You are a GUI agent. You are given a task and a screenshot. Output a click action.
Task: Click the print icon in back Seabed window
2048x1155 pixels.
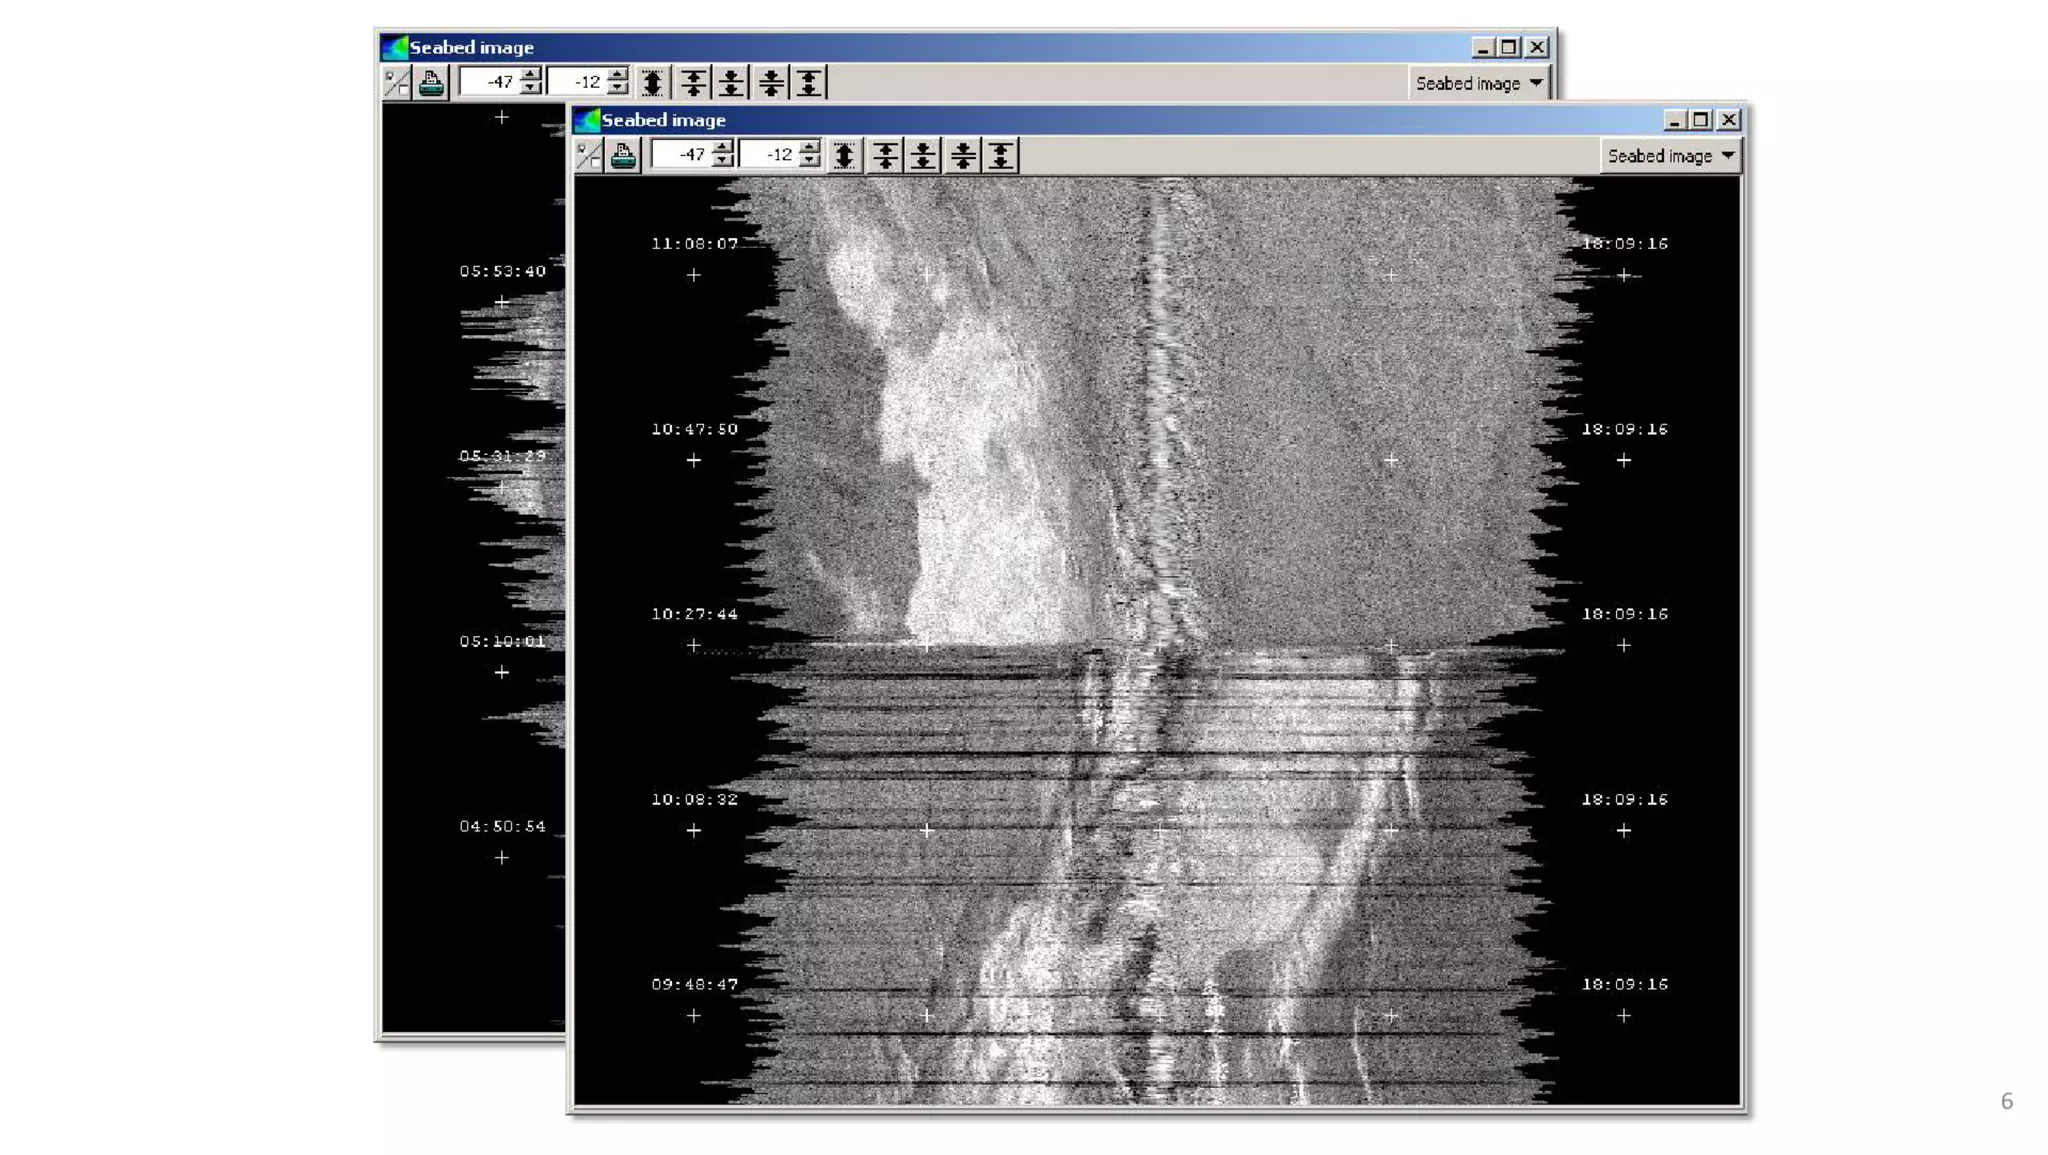431,83
